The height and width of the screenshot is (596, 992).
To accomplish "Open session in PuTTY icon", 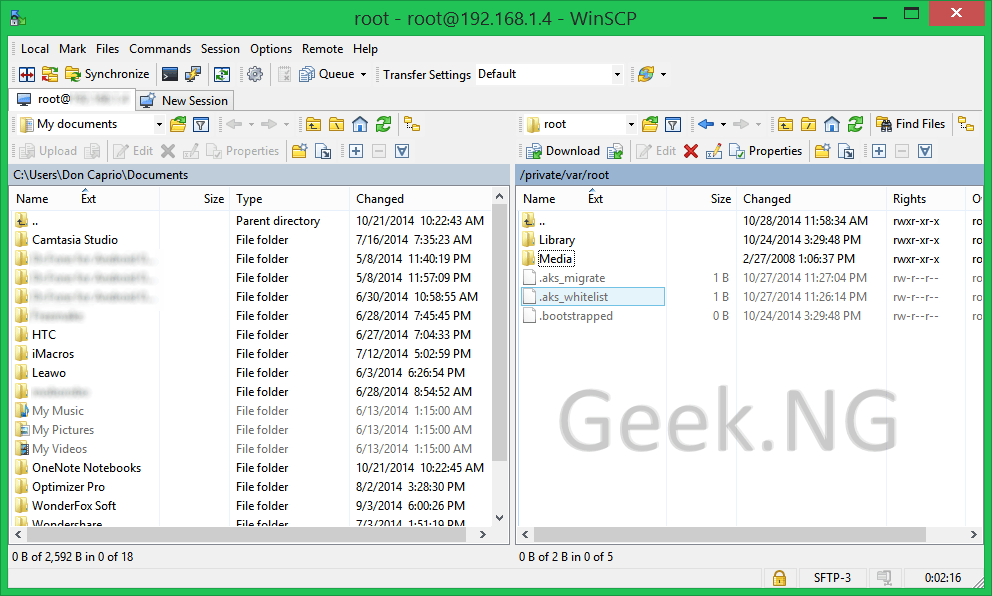I will 193,75.
